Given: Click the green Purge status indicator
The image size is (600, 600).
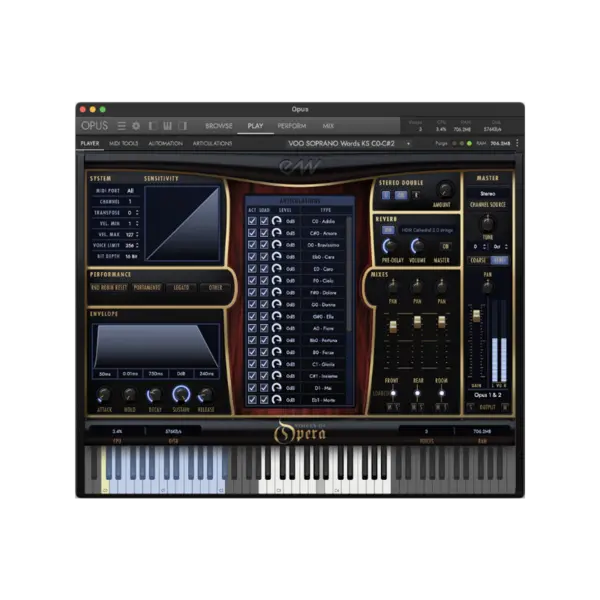Looking at the screenshot, I should 470,143.
